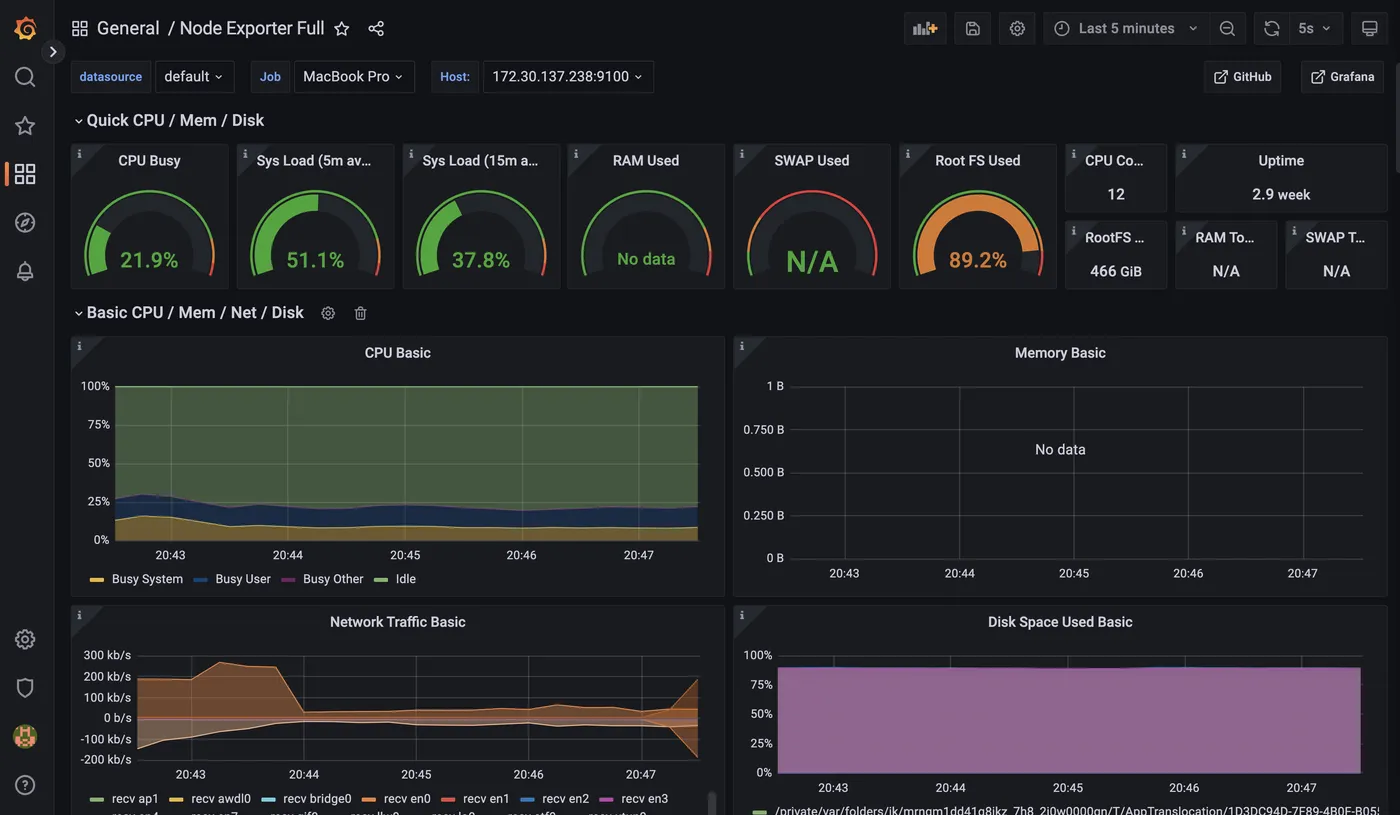This screenshot has height=815, width=1400.
Task: Show info icon on Uptime panel
Action: click(x=1184, y=154)
